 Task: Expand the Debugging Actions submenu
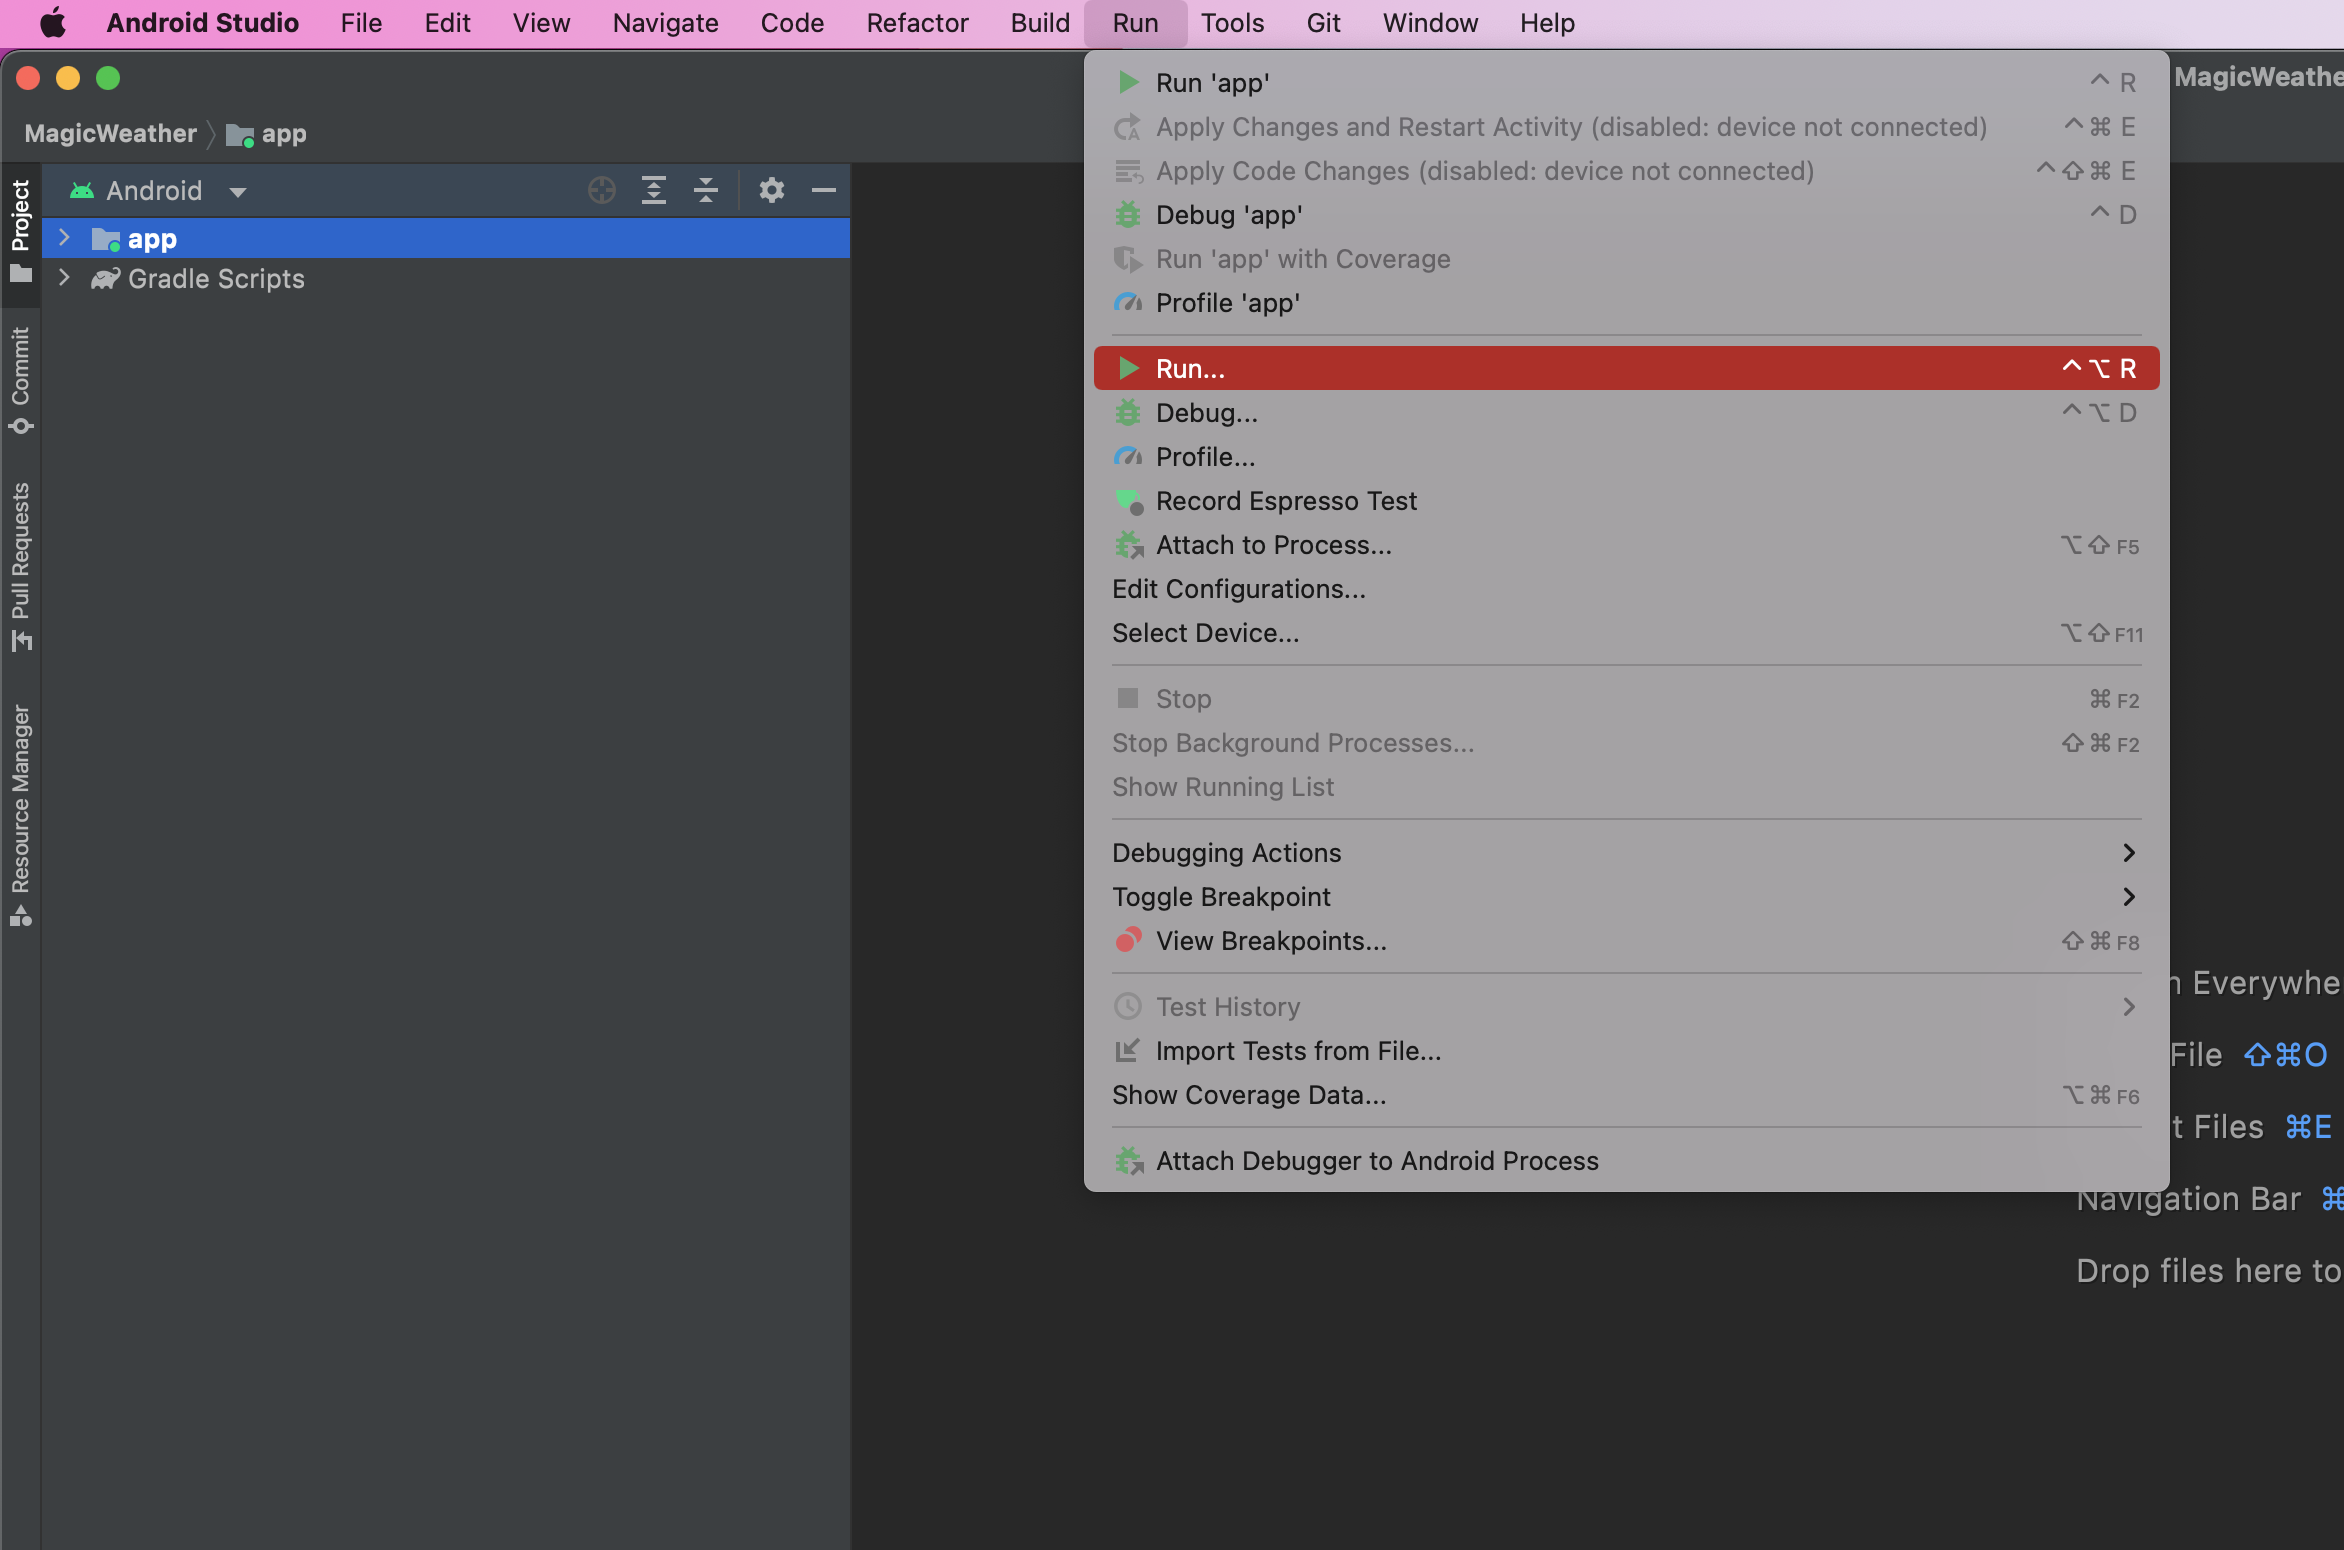coord(1626,853)
